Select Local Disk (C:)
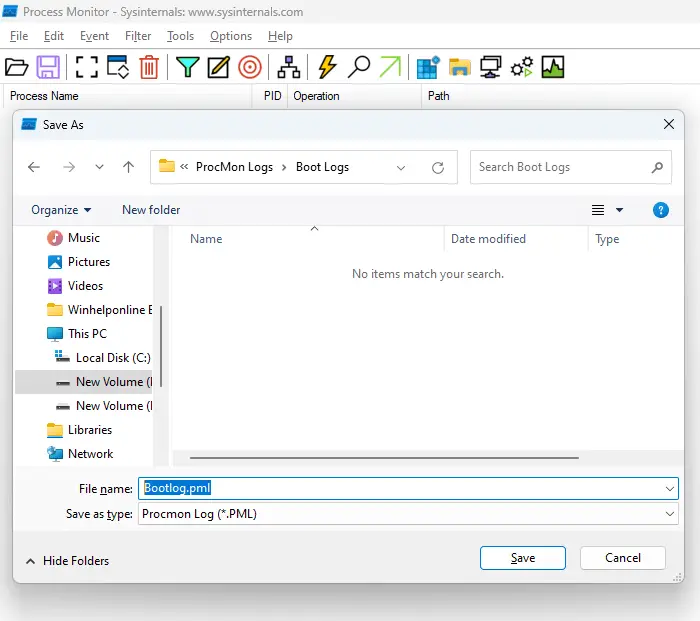The width and height of the screenshot is (700, 621). pyautogui.click(x=103, y=358)
